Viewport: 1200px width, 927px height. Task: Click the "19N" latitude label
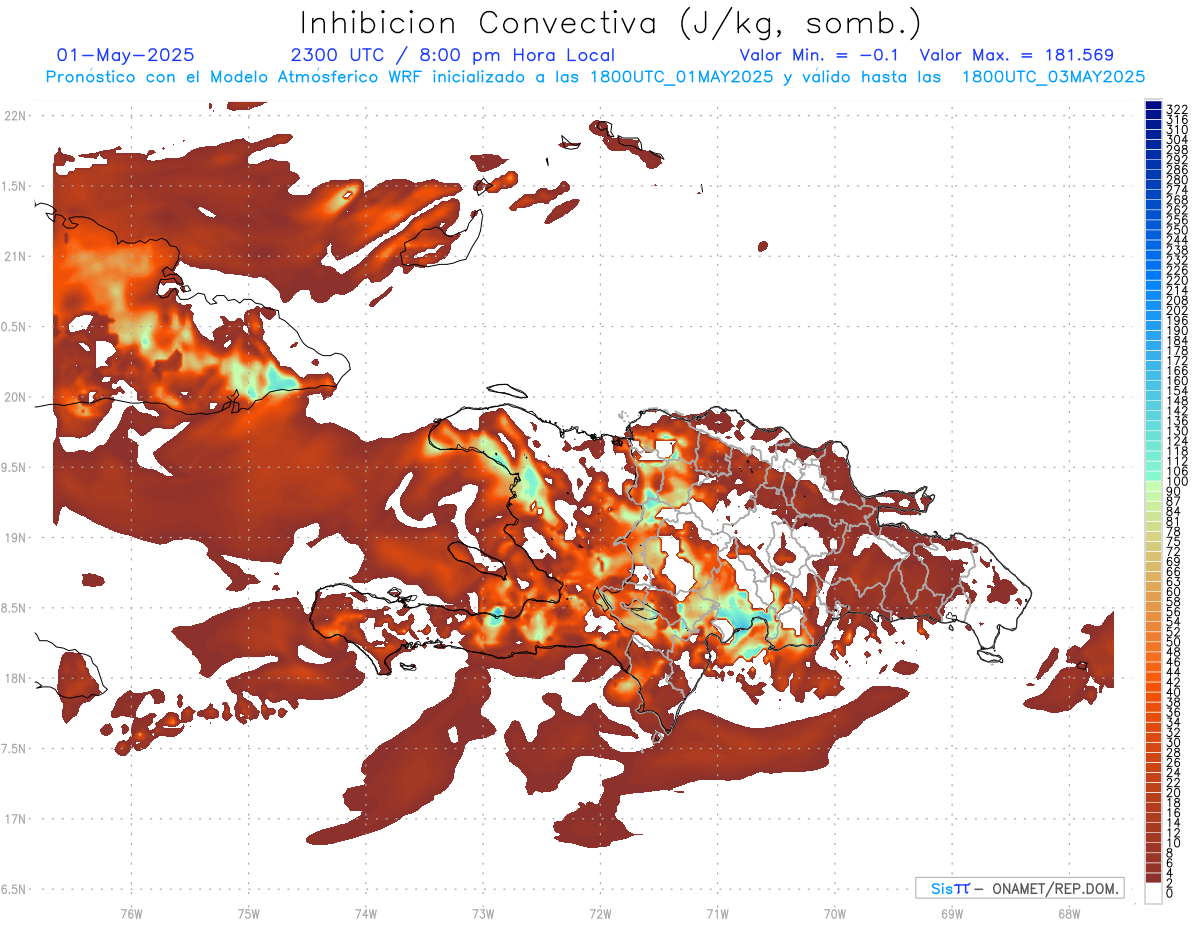click(x=15, y=538)
